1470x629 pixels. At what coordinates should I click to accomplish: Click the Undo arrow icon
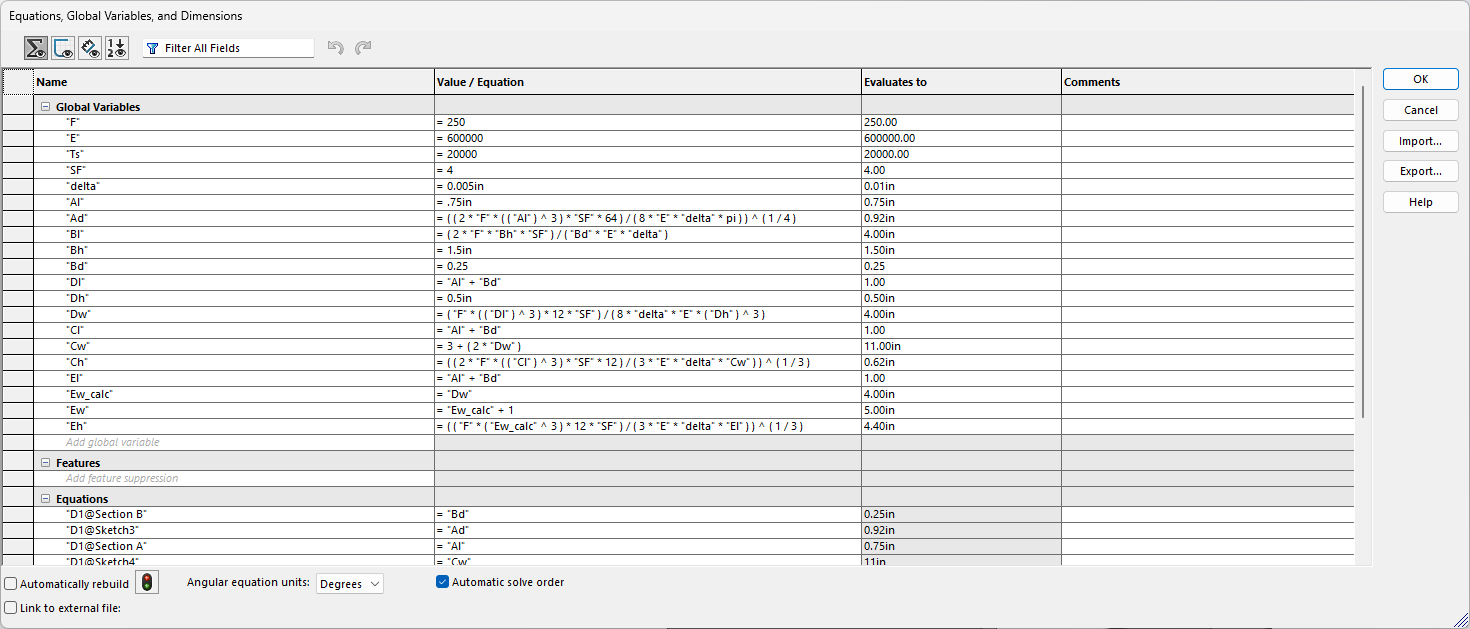tap(336, 48)
